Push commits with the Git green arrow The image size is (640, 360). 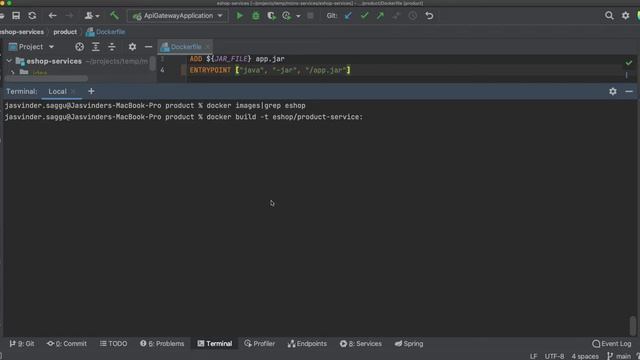(x=380, y=16)
